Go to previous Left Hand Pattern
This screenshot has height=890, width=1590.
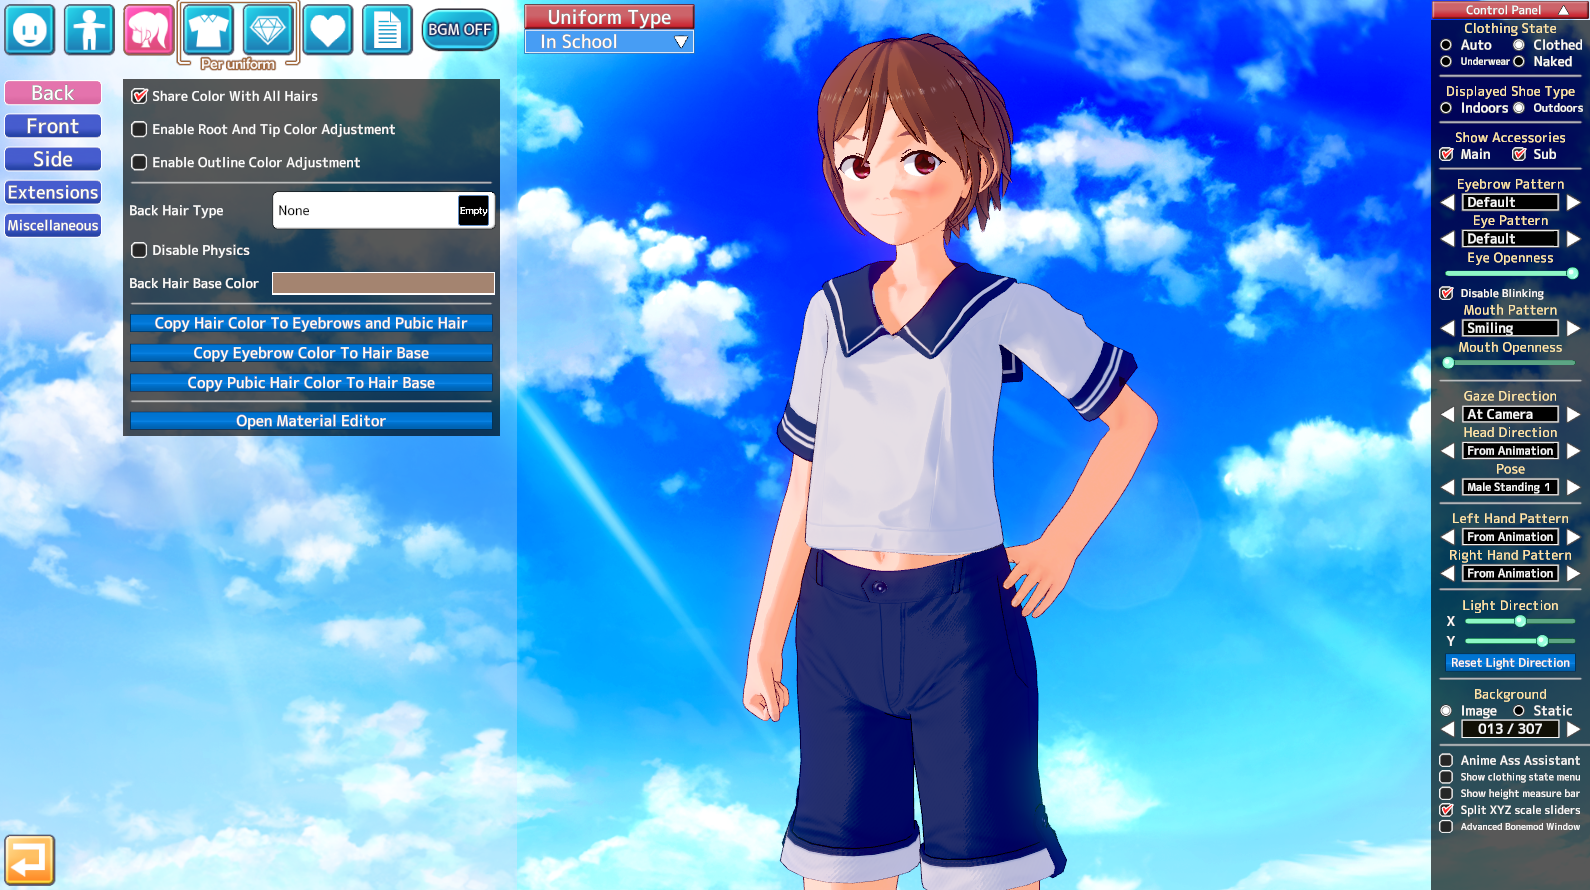(x=1447, y=537)
